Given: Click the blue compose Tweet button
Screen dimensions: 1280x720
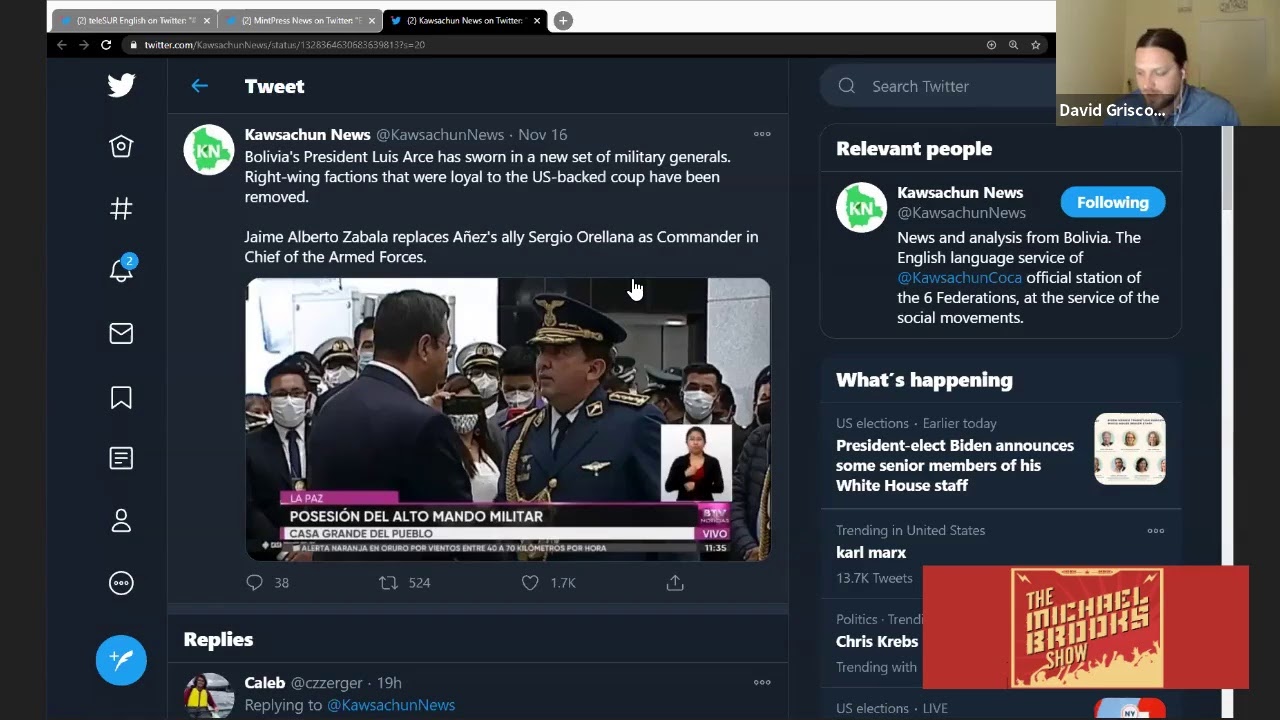Looking at the screenshot, I should pos(121,660).
